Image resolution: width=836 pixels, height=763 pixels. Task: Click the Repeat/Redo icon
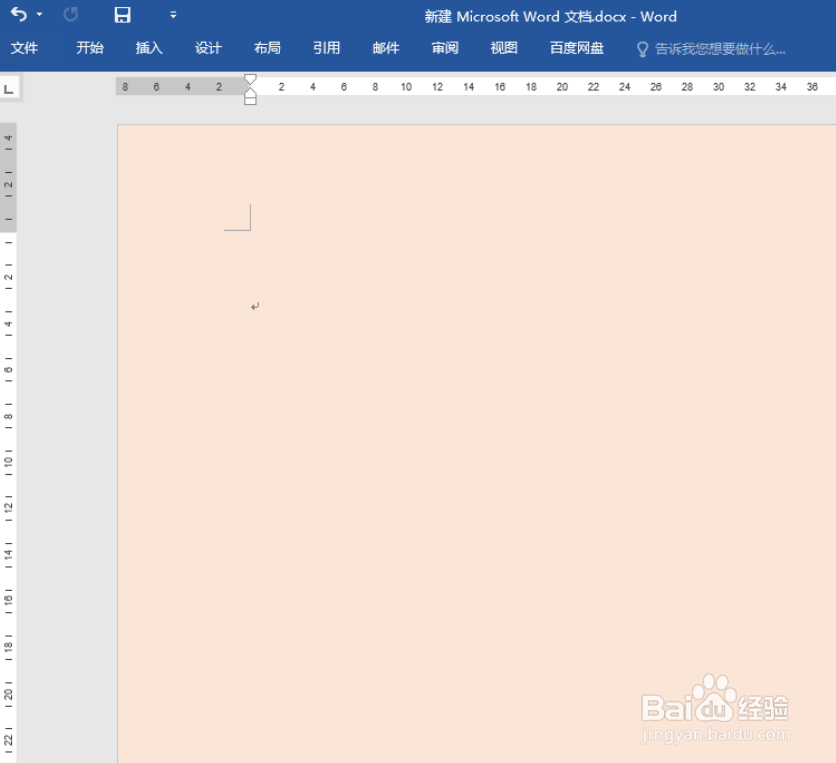pyautogui.click(x=70, y=14)
